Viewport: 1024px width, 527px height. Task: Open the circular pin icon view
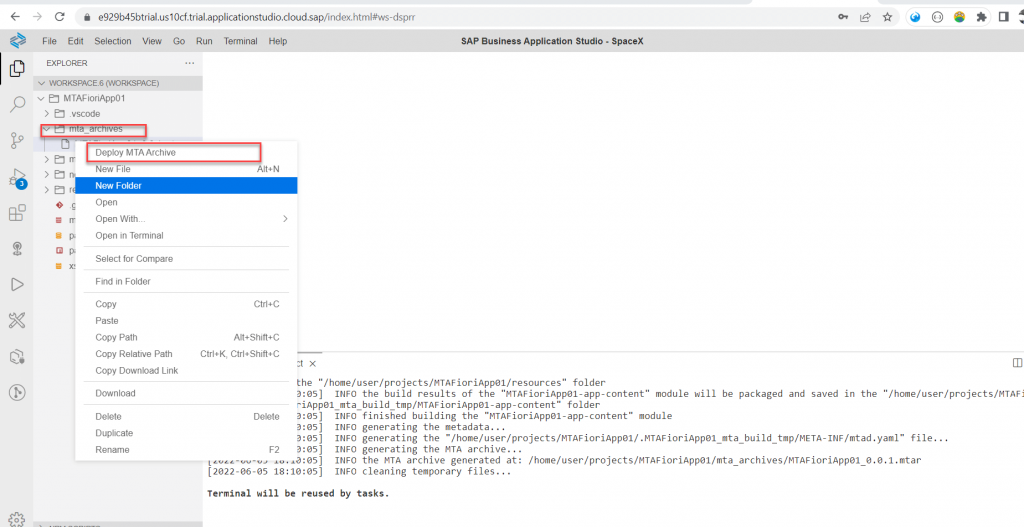(18, 248)
